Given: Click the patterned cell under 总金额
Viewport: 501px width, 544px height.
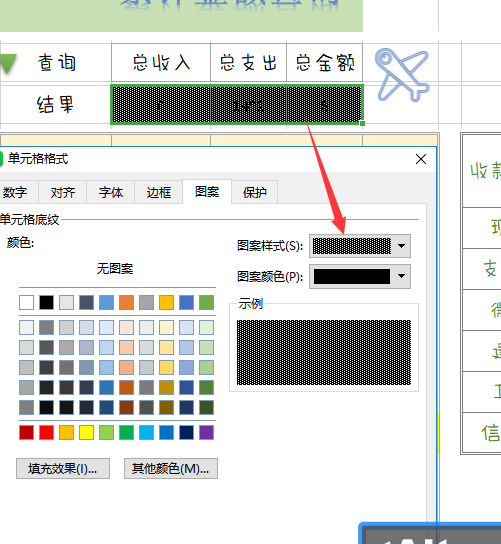Looking at the screenshot, I should point(324,104).
